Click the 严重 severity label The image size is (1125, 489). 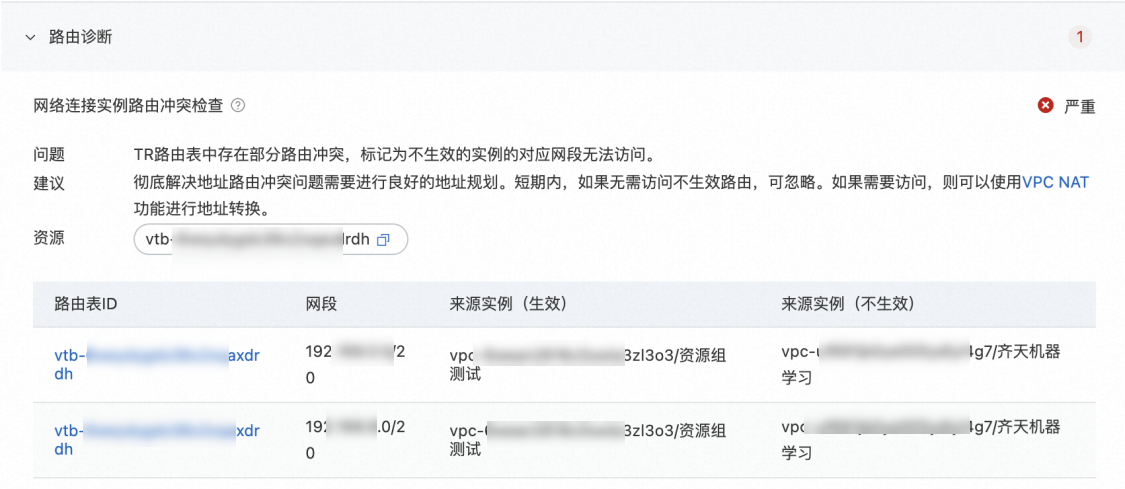tap(1079, 106)
